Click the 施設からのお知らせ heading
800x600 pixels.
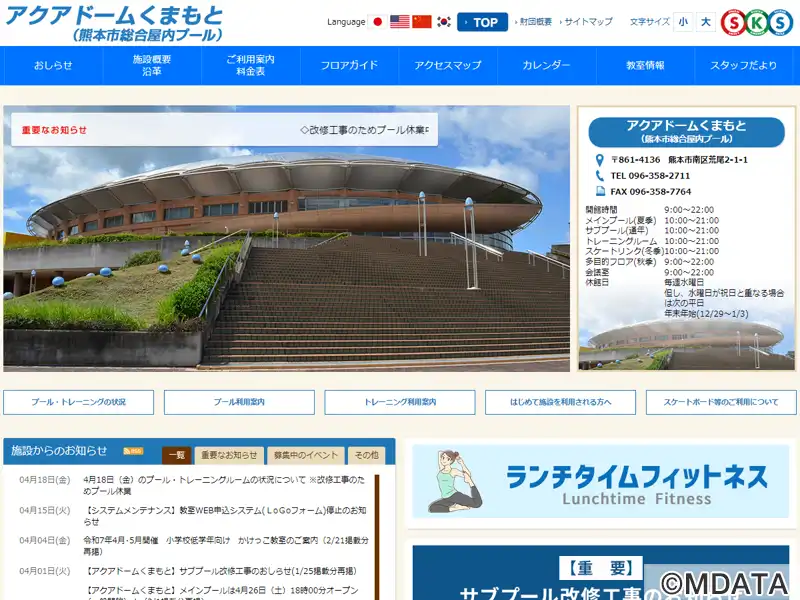point(59,451)
